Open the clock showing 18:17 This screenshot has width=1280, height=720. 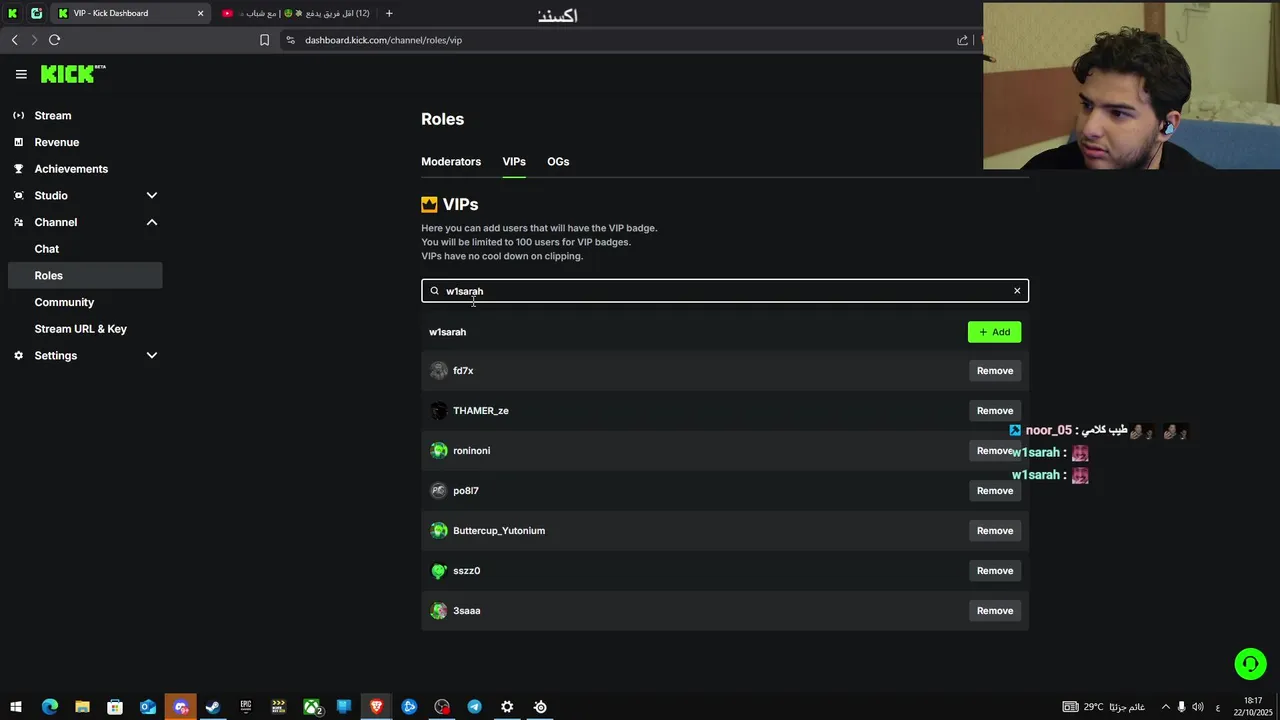(1253, 706)
